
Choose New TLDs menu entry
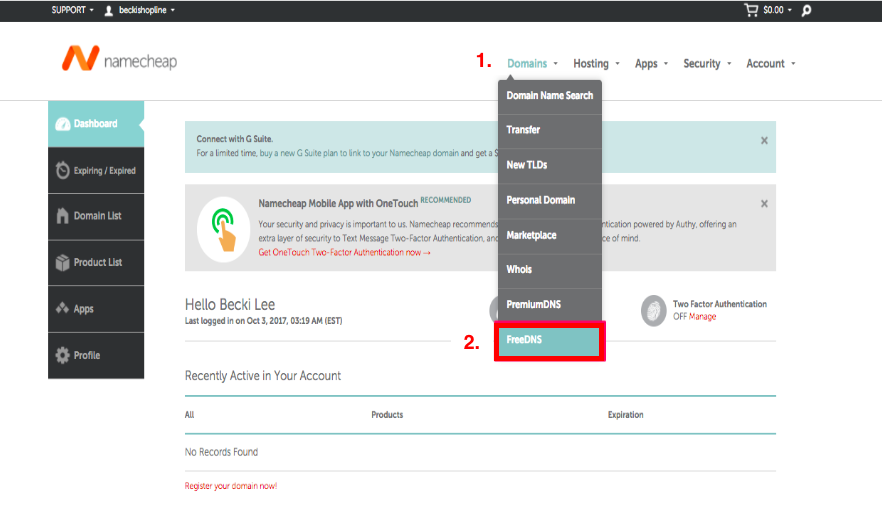pos(550,165)
